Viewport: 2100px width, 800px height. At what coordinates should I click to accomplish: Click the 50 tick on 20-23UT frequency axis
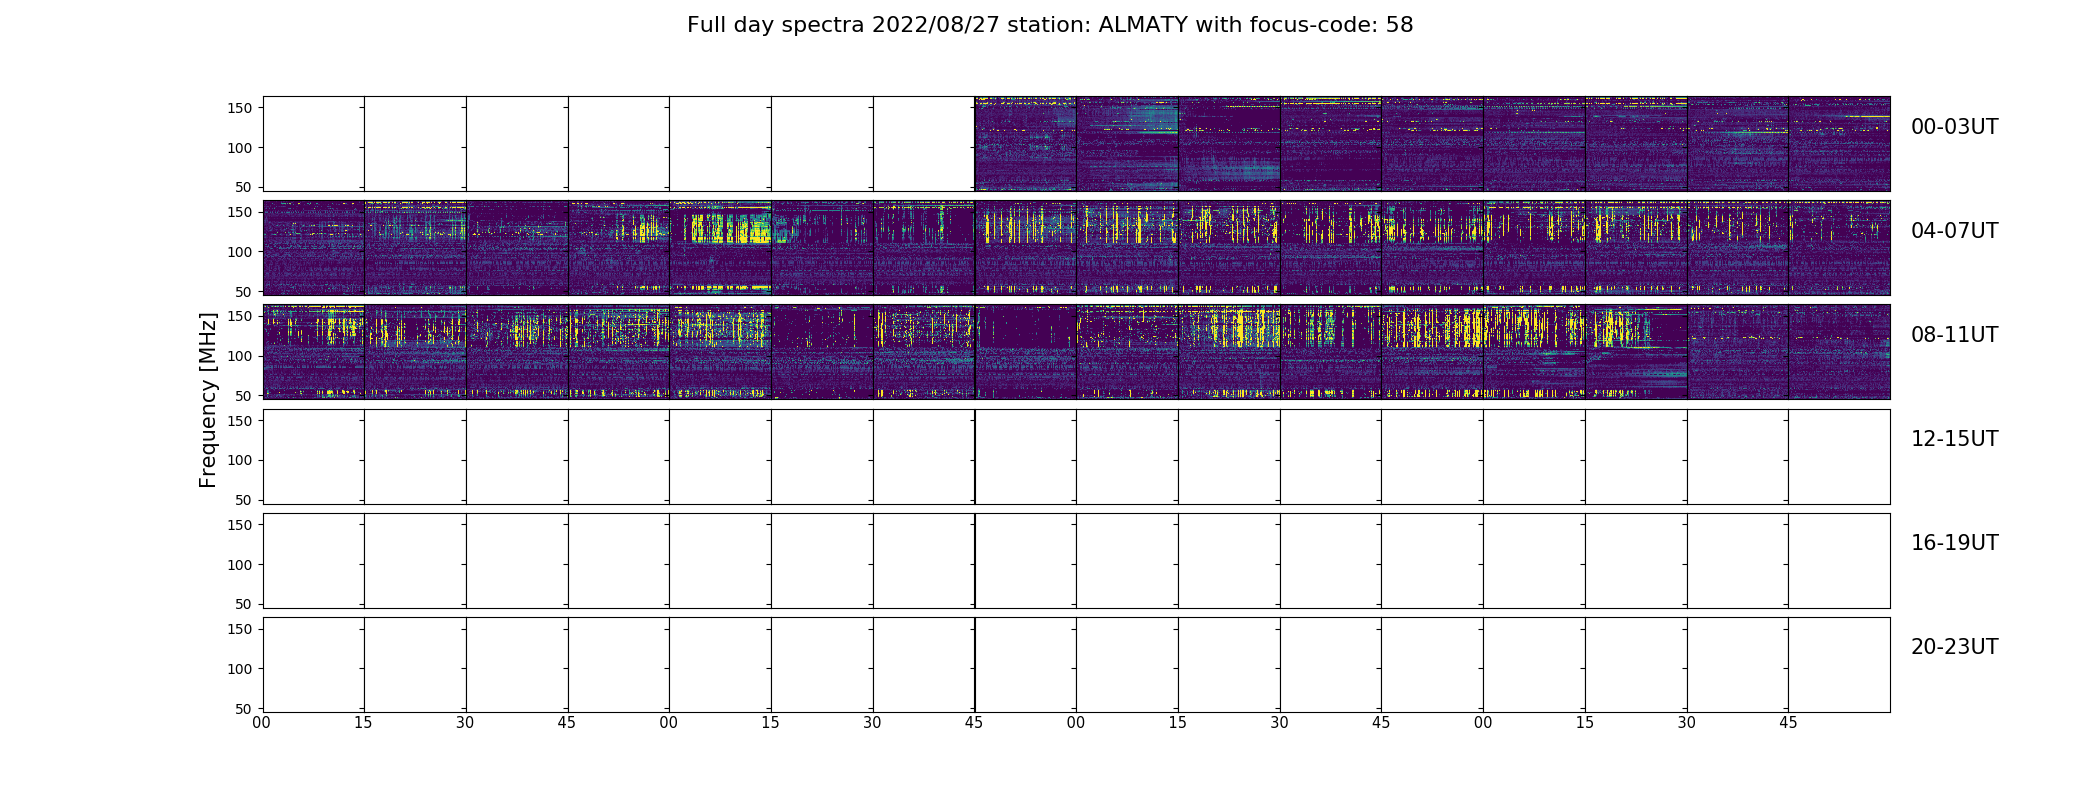[245, 708]
